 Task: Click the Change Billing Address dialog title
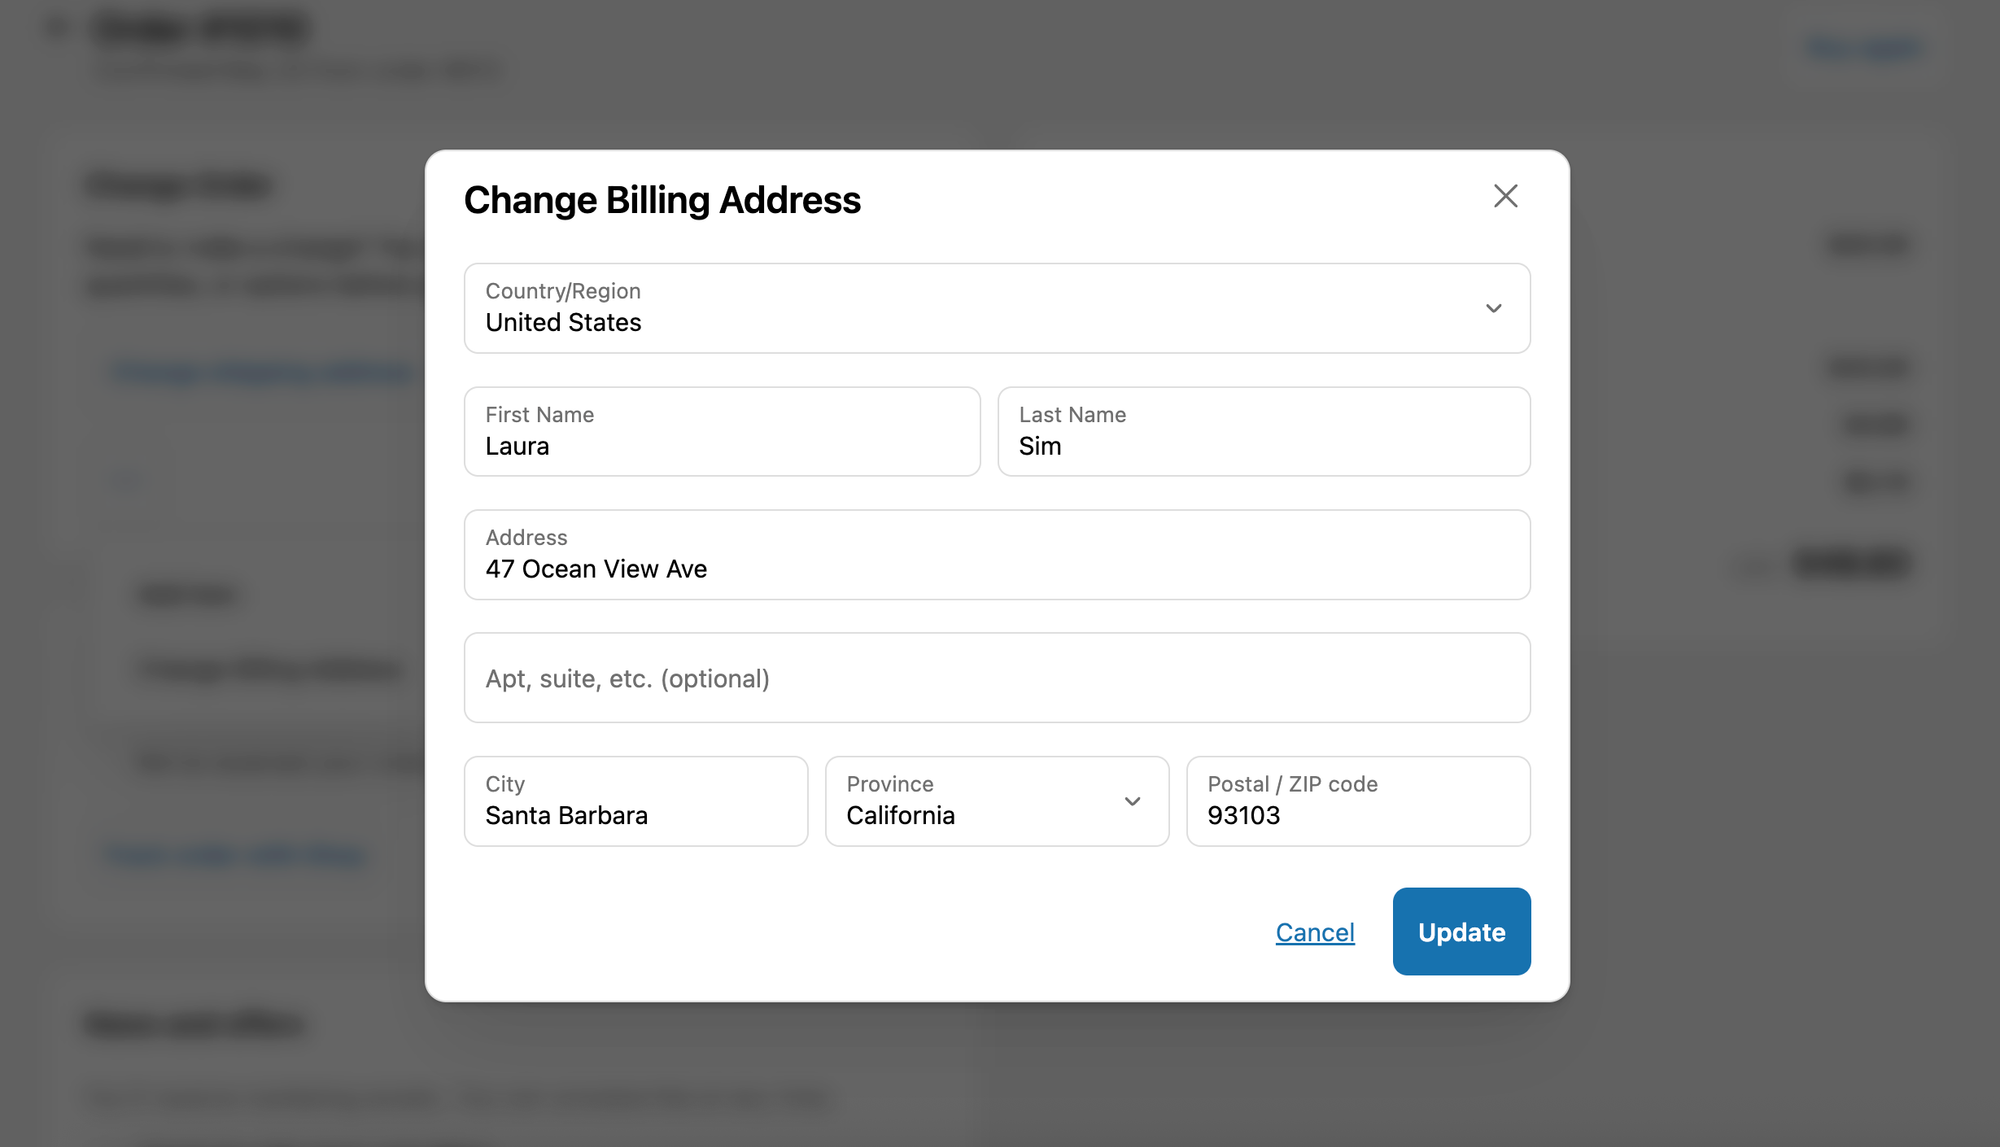click(x=662, y=200)
